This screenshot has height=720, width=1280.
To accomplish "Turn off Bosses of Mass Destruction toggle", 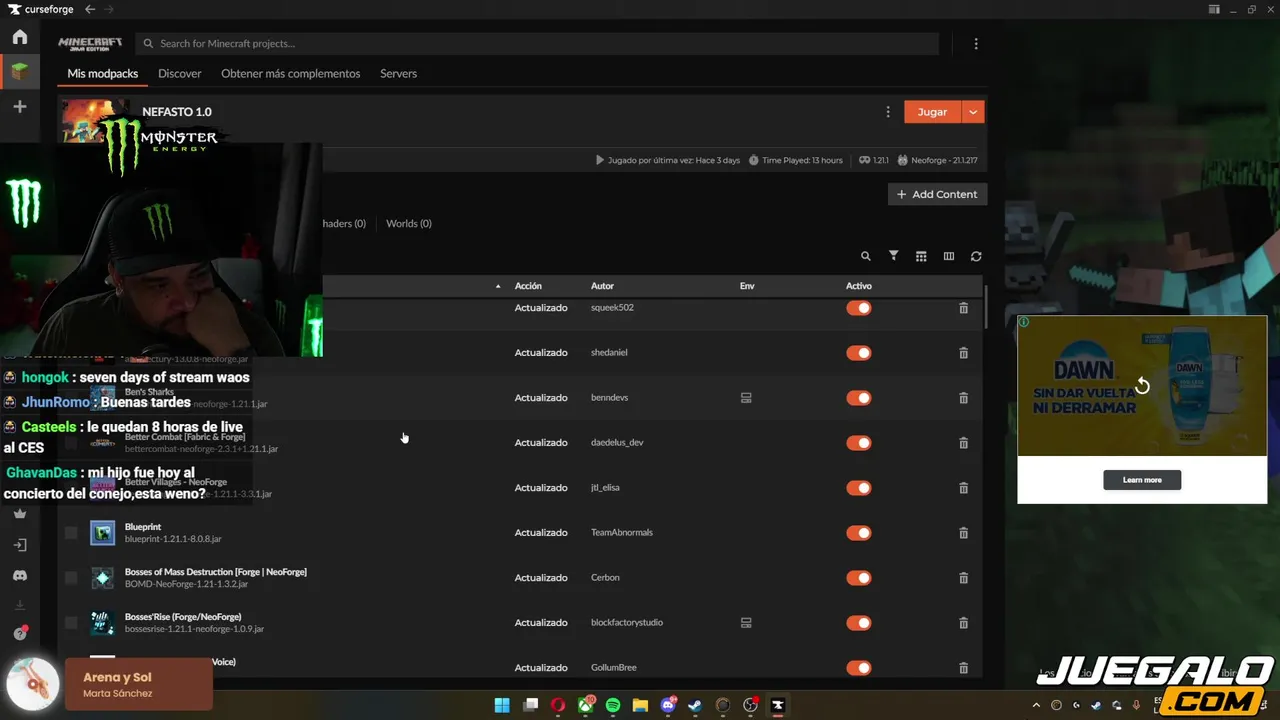I will tap(859, 578).
